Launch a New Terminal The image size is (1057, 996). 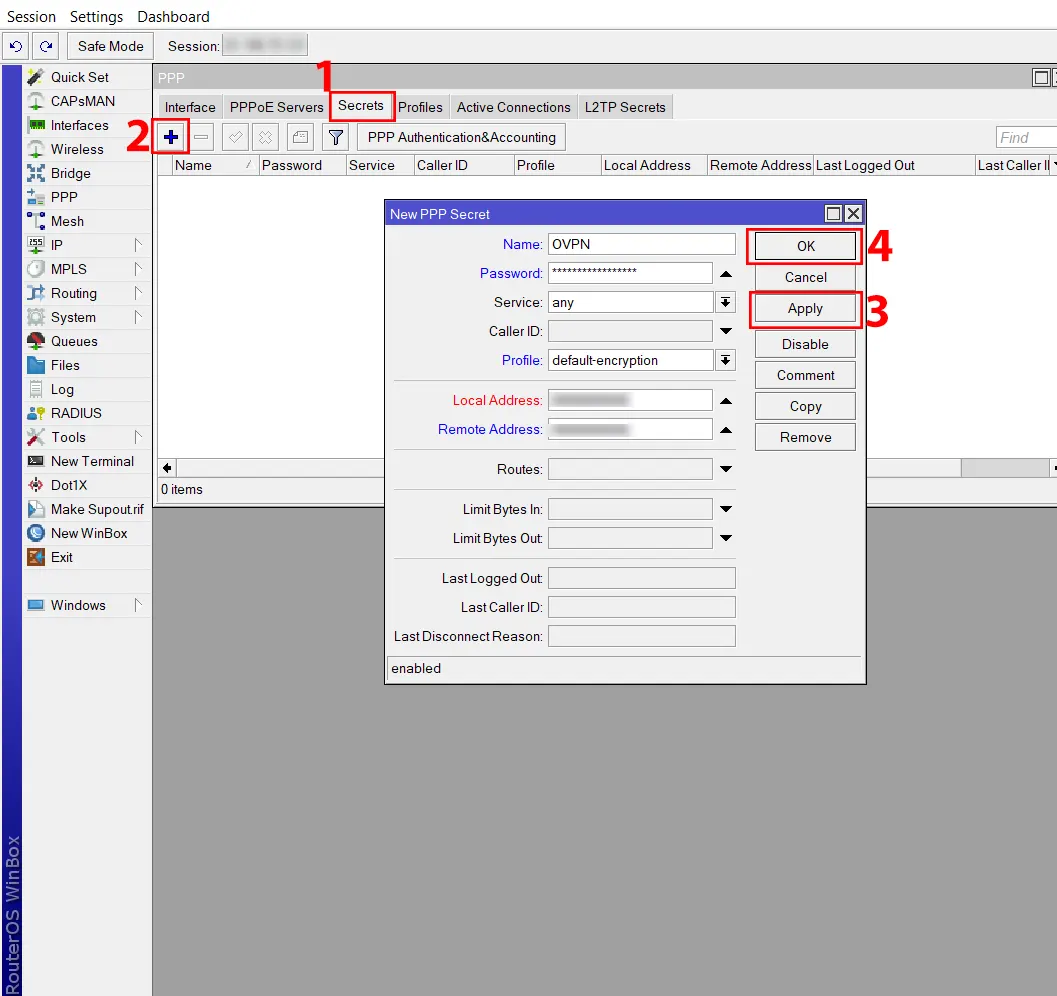tap(92, 461)
